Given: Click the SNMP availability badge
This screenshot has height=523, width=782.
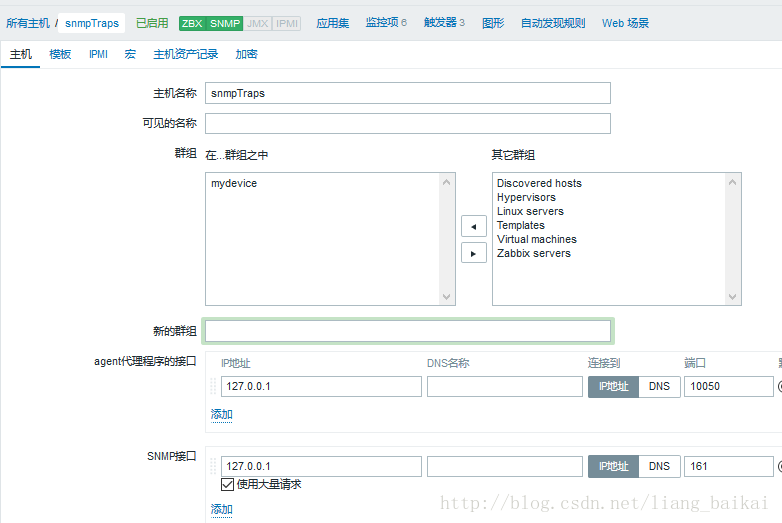Looking at the screenshot, I should coord(225,23).
